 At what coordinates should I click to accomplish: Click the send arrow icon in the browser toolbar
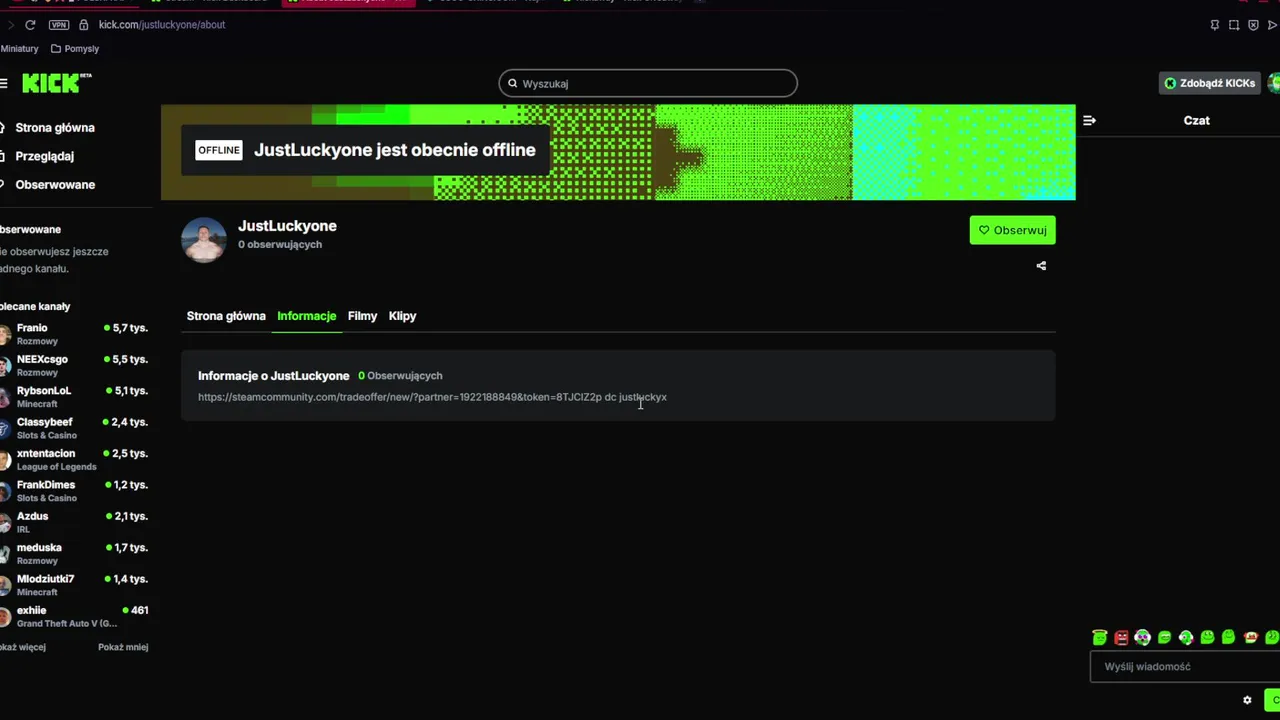[1272, 25]
